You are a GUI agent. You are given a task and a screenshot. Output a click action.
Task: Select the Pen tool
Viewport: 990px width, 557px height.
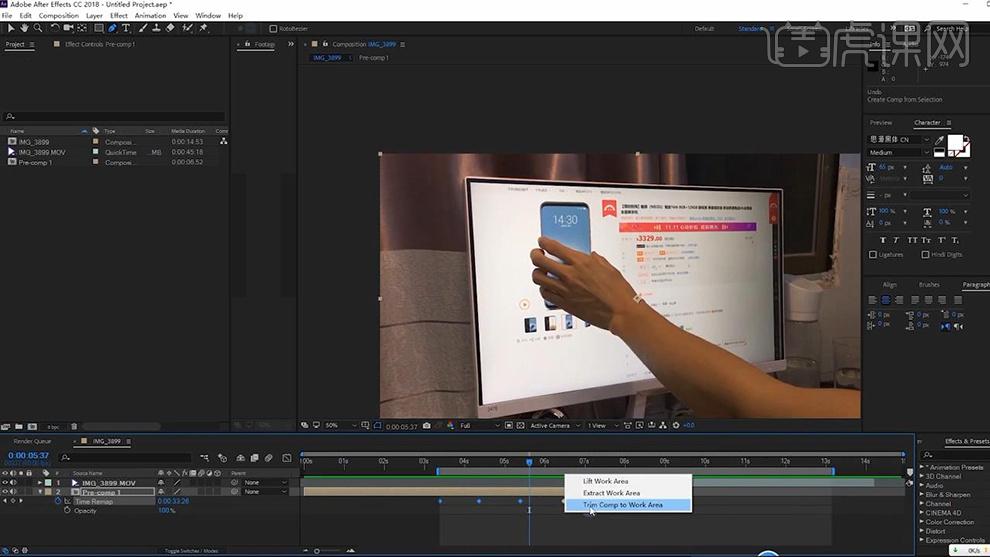point(112,28)
